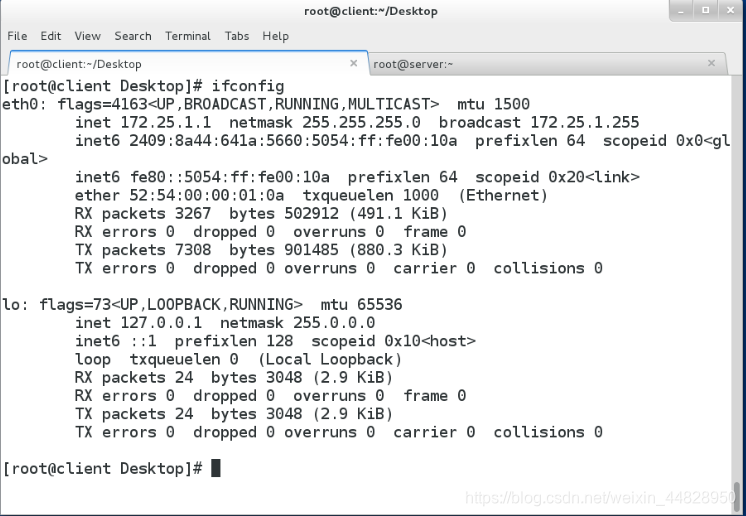Open the Tabs menu
The image size is (746, 516).
point(237,36)
